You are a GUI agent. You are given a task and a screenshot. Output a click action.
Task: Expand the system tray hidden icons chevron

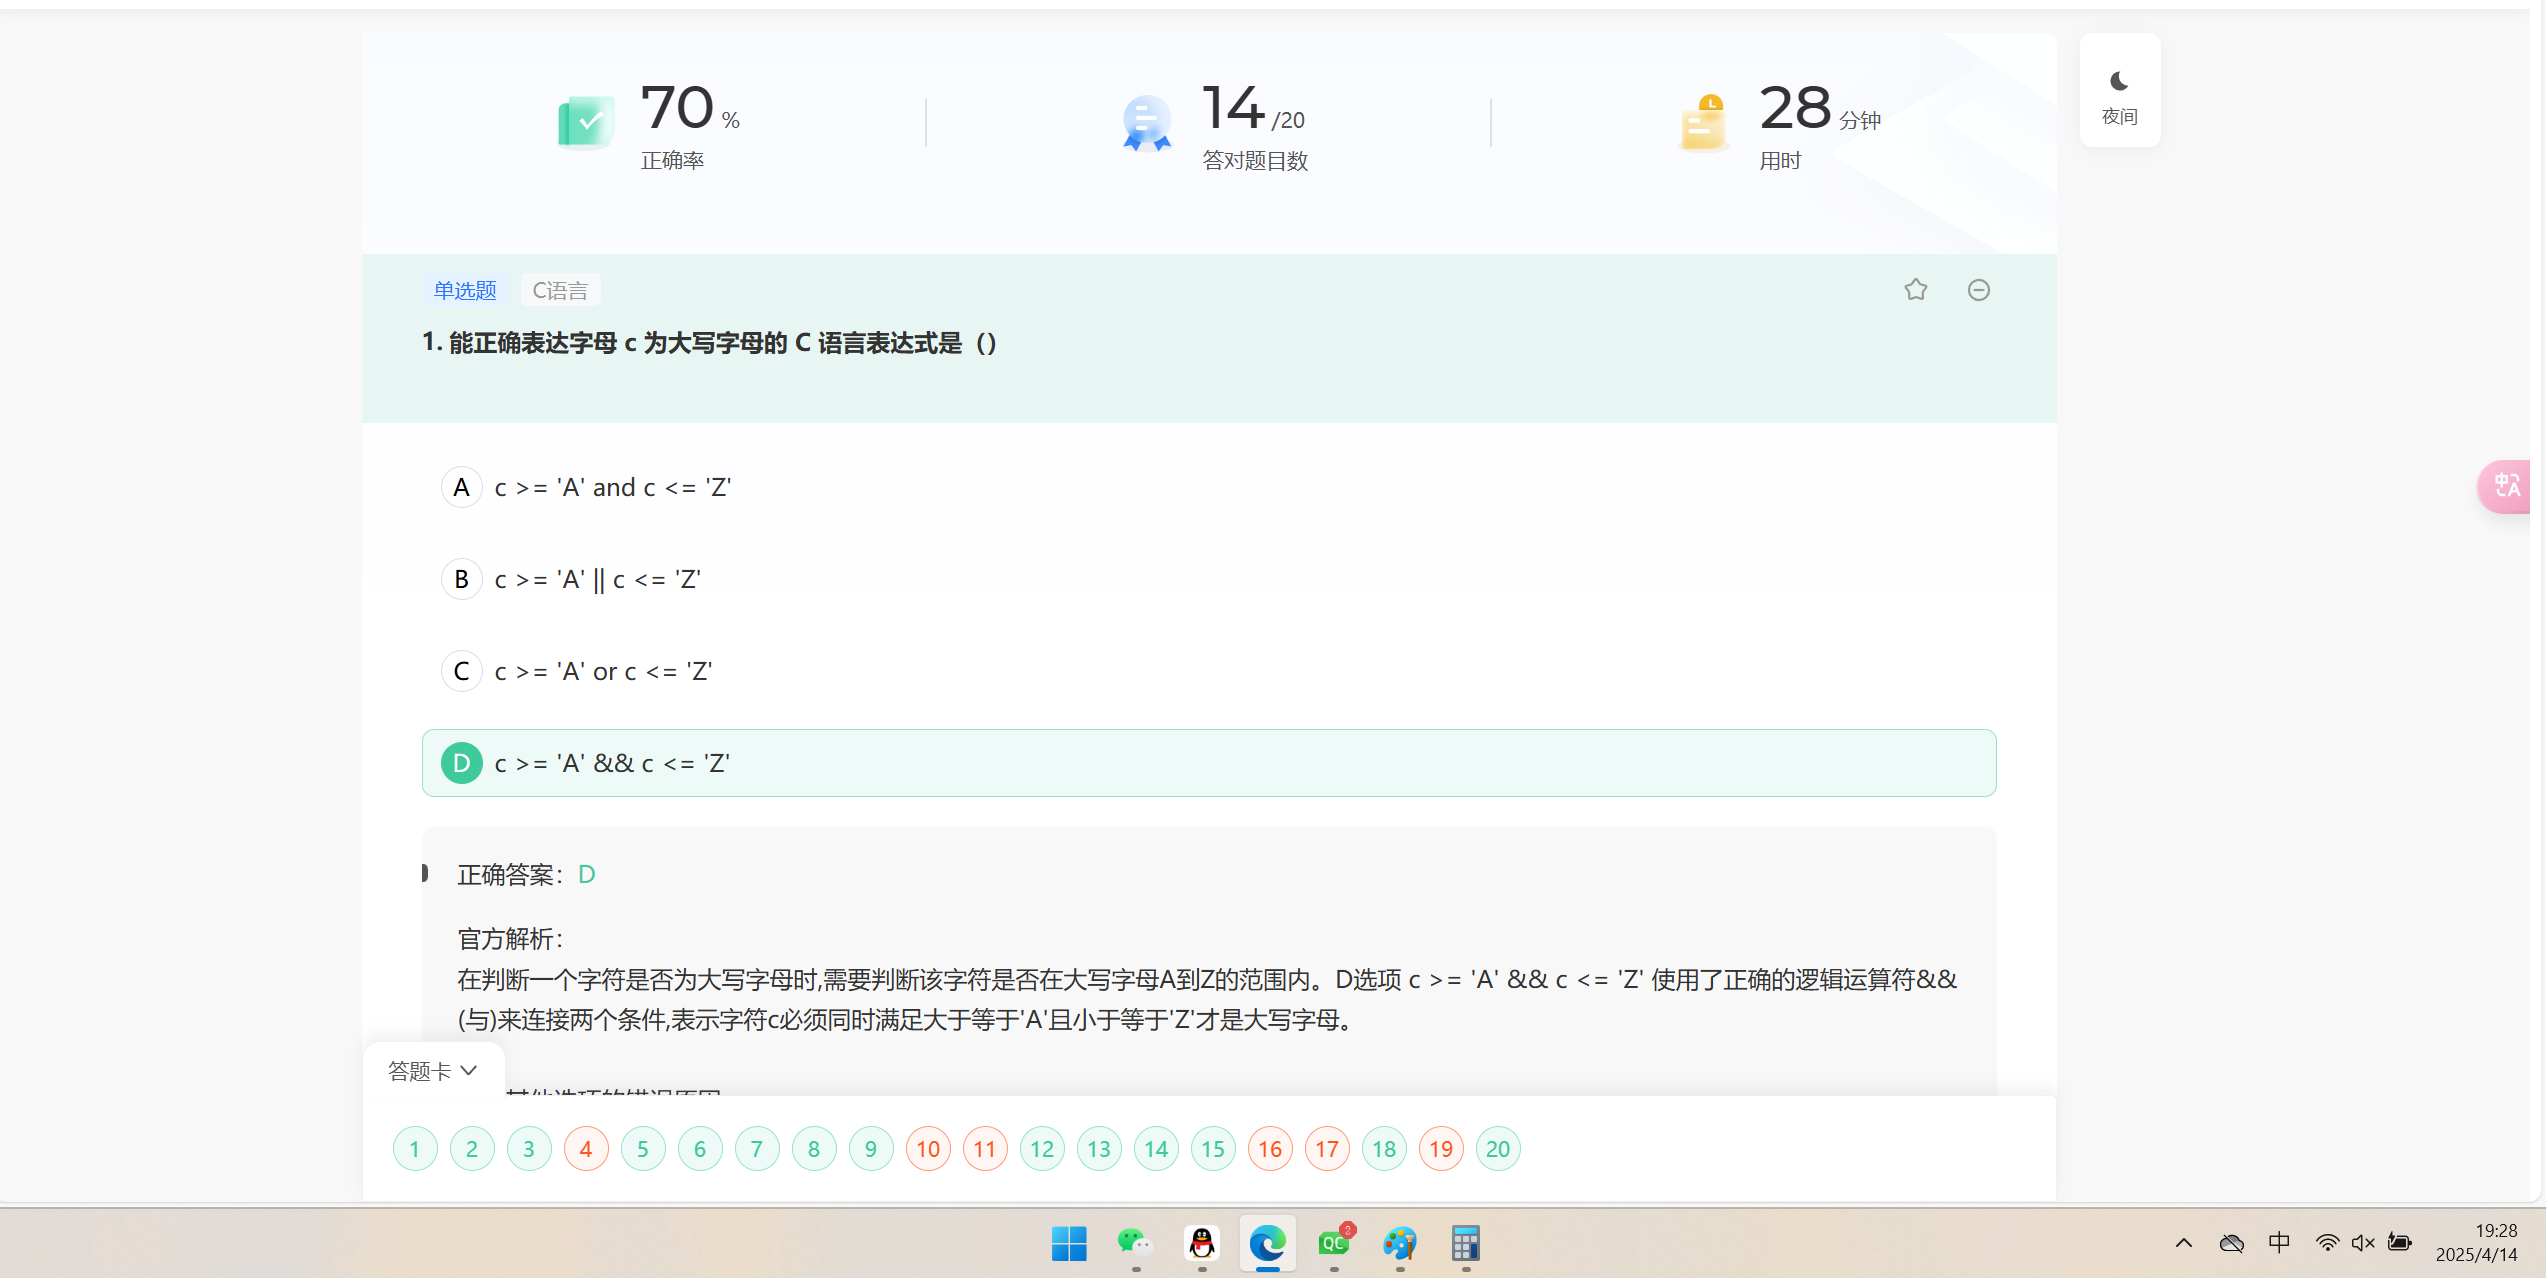2183,1242
